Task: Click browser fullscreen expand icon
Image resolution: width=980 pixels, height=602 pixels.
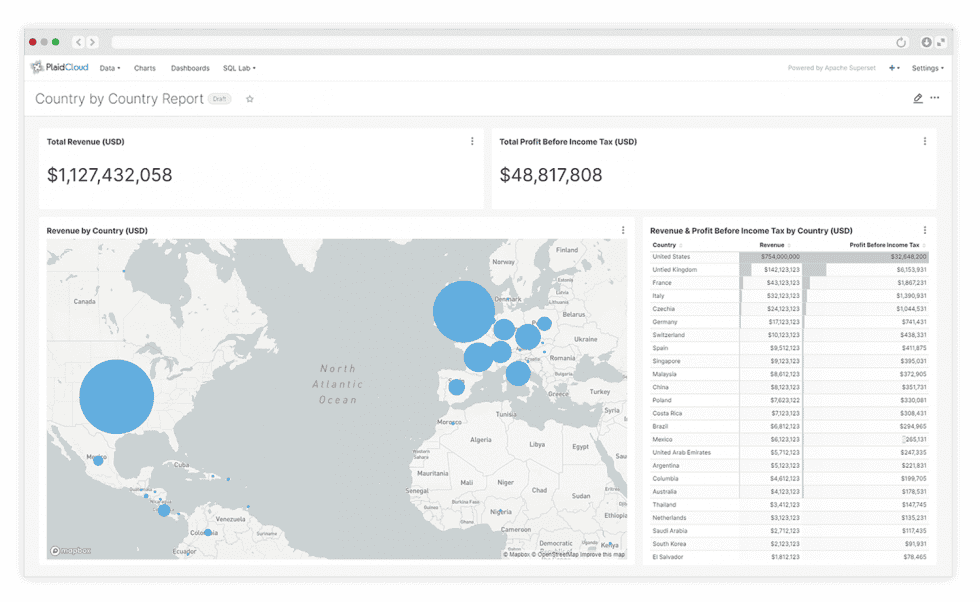Action: coord(941,42)
